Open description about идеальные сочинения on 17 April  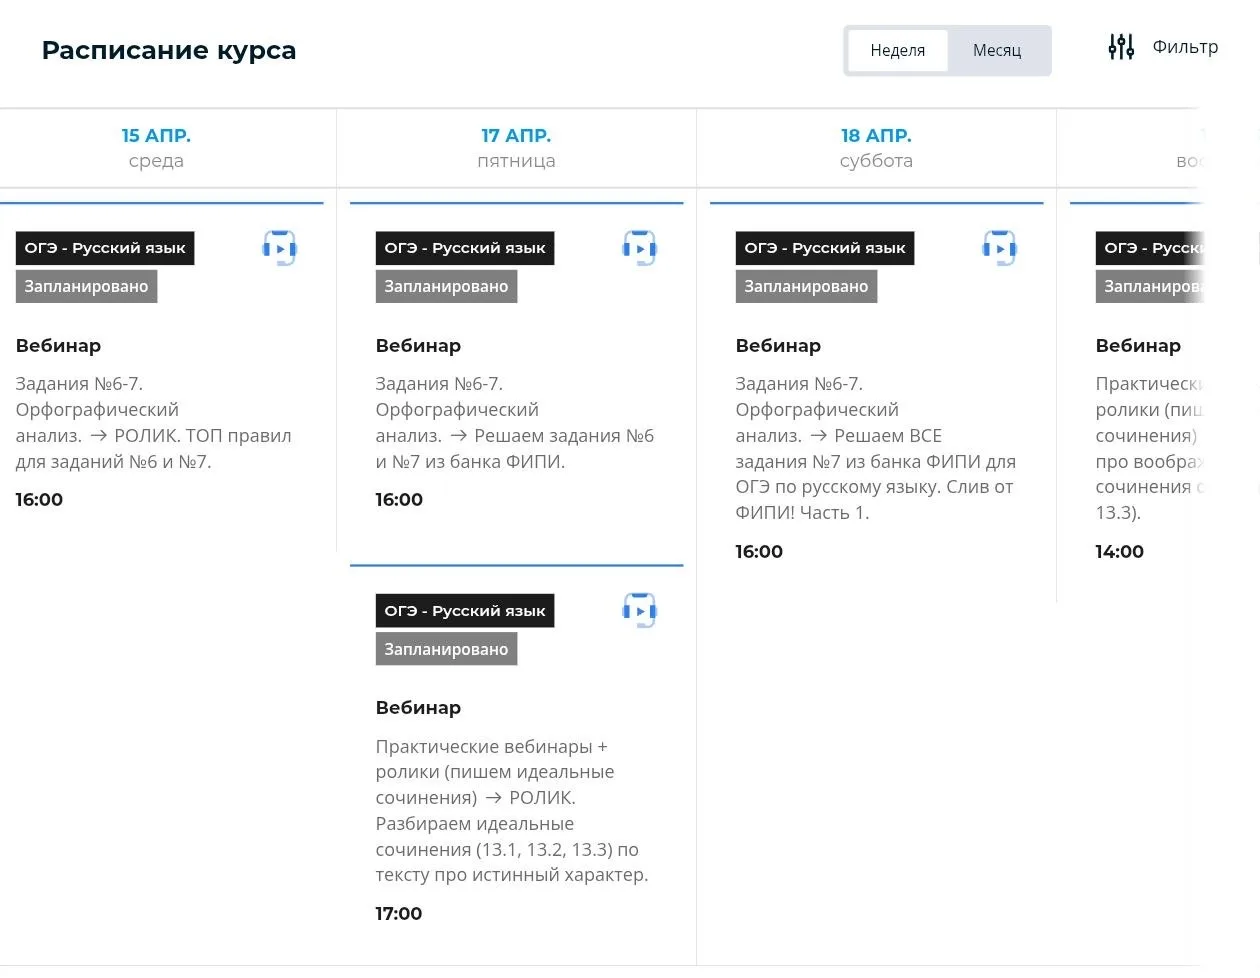(x=511, y=811)
